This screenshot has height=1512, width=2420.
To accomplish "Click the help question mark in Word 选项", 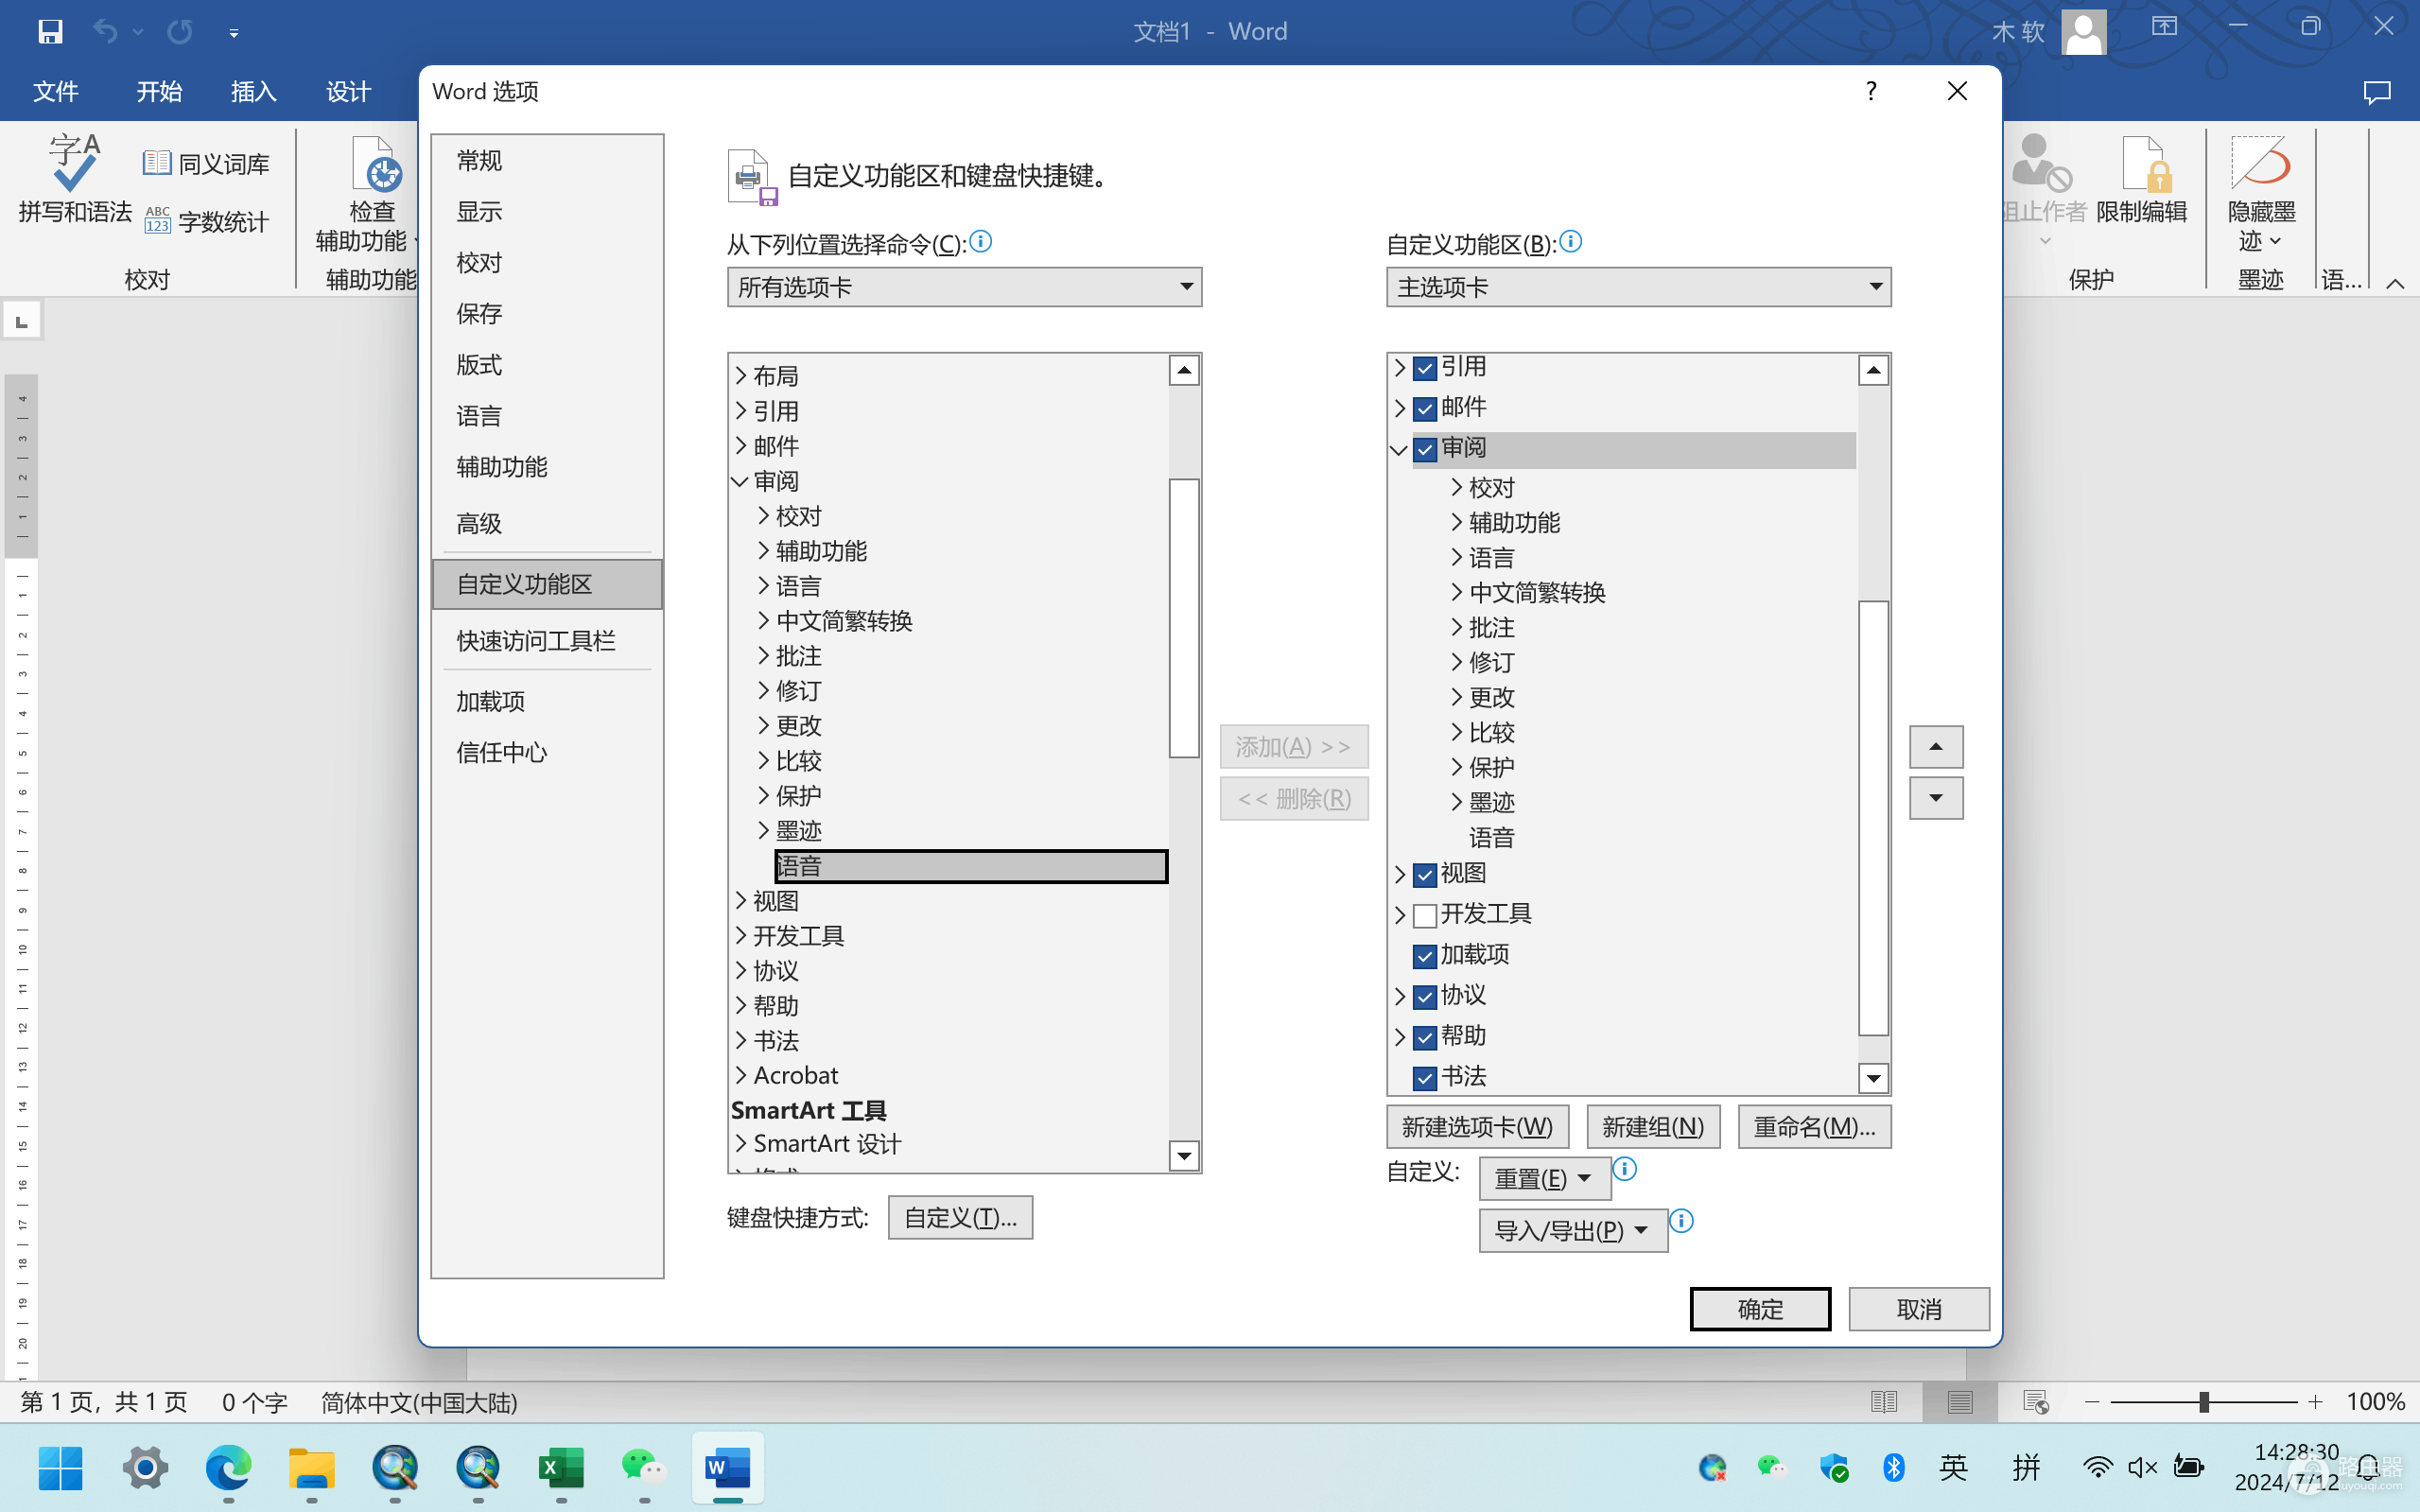I will point(1871,91).
